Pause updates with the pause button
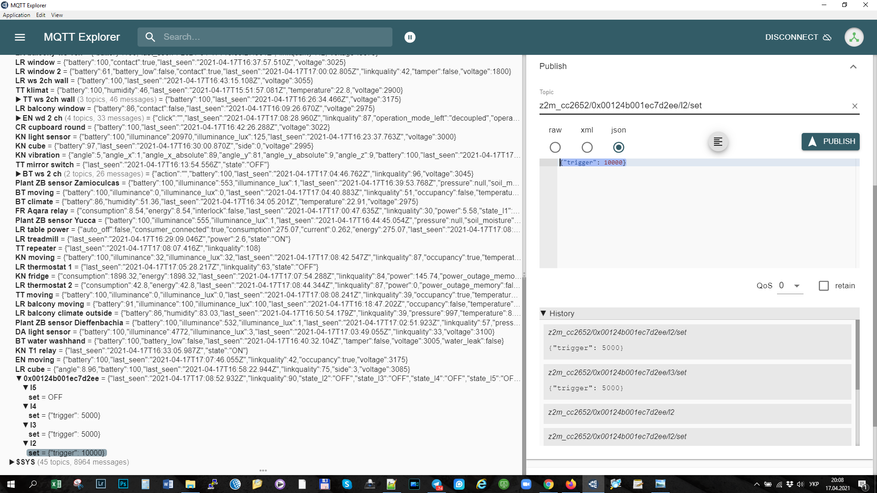877x493 pixels. (x=409, y=37)
